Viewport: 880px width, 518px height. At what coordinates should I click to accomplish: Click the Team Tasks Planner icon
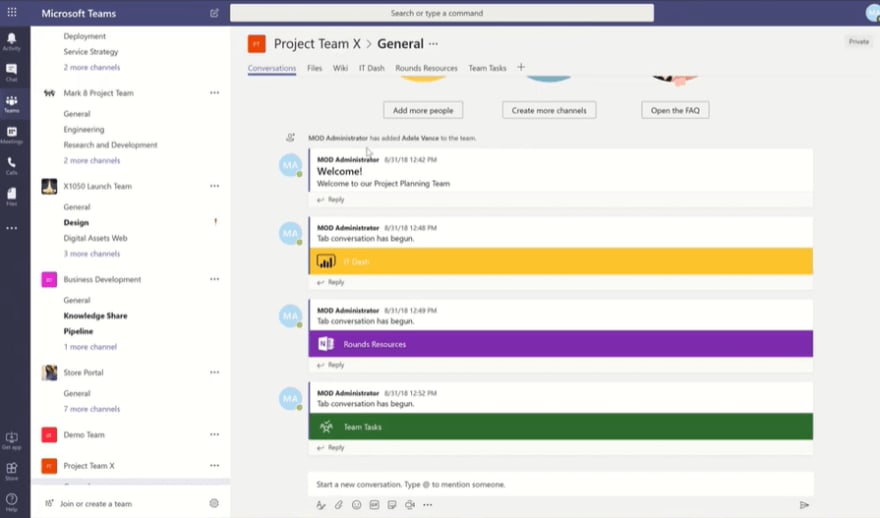pyautogui.click(x=326, y=427)
